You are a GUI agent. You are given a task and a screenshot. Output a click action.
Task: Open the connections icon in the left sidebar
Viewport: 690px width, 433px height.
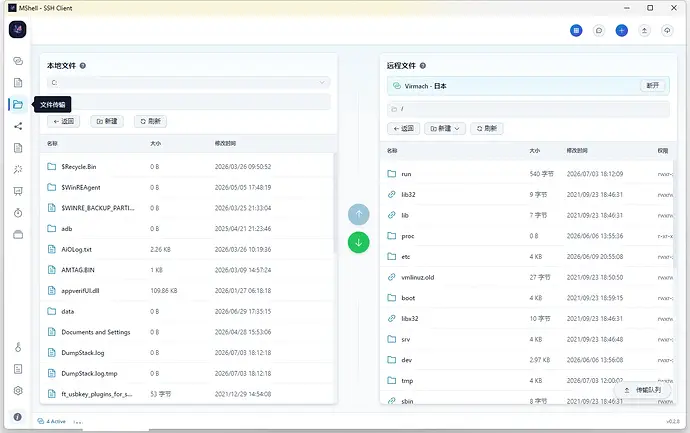tap(18, 61)
